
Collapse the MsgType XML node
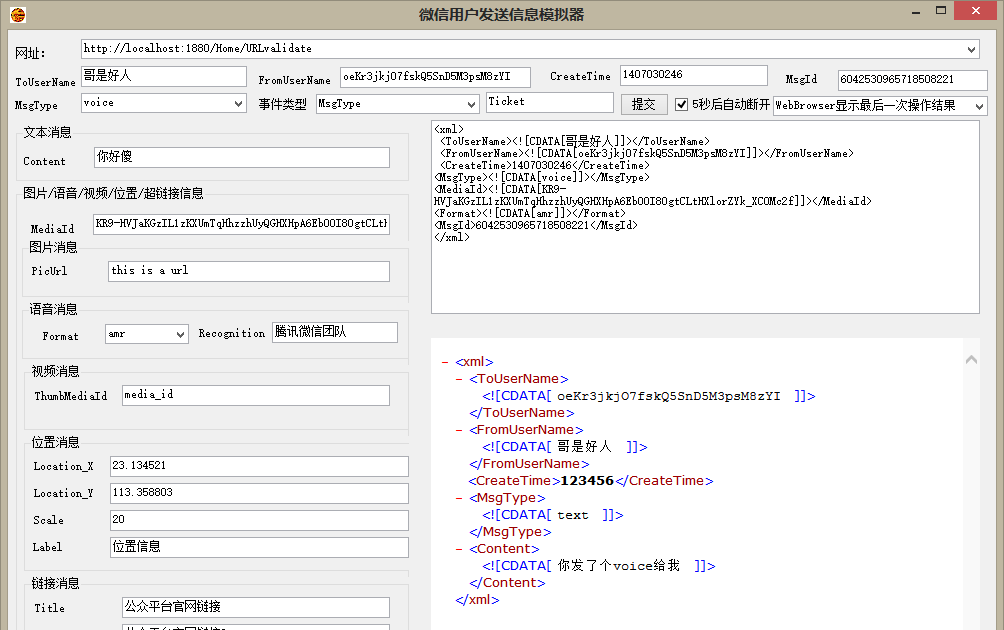pos(458,498)
